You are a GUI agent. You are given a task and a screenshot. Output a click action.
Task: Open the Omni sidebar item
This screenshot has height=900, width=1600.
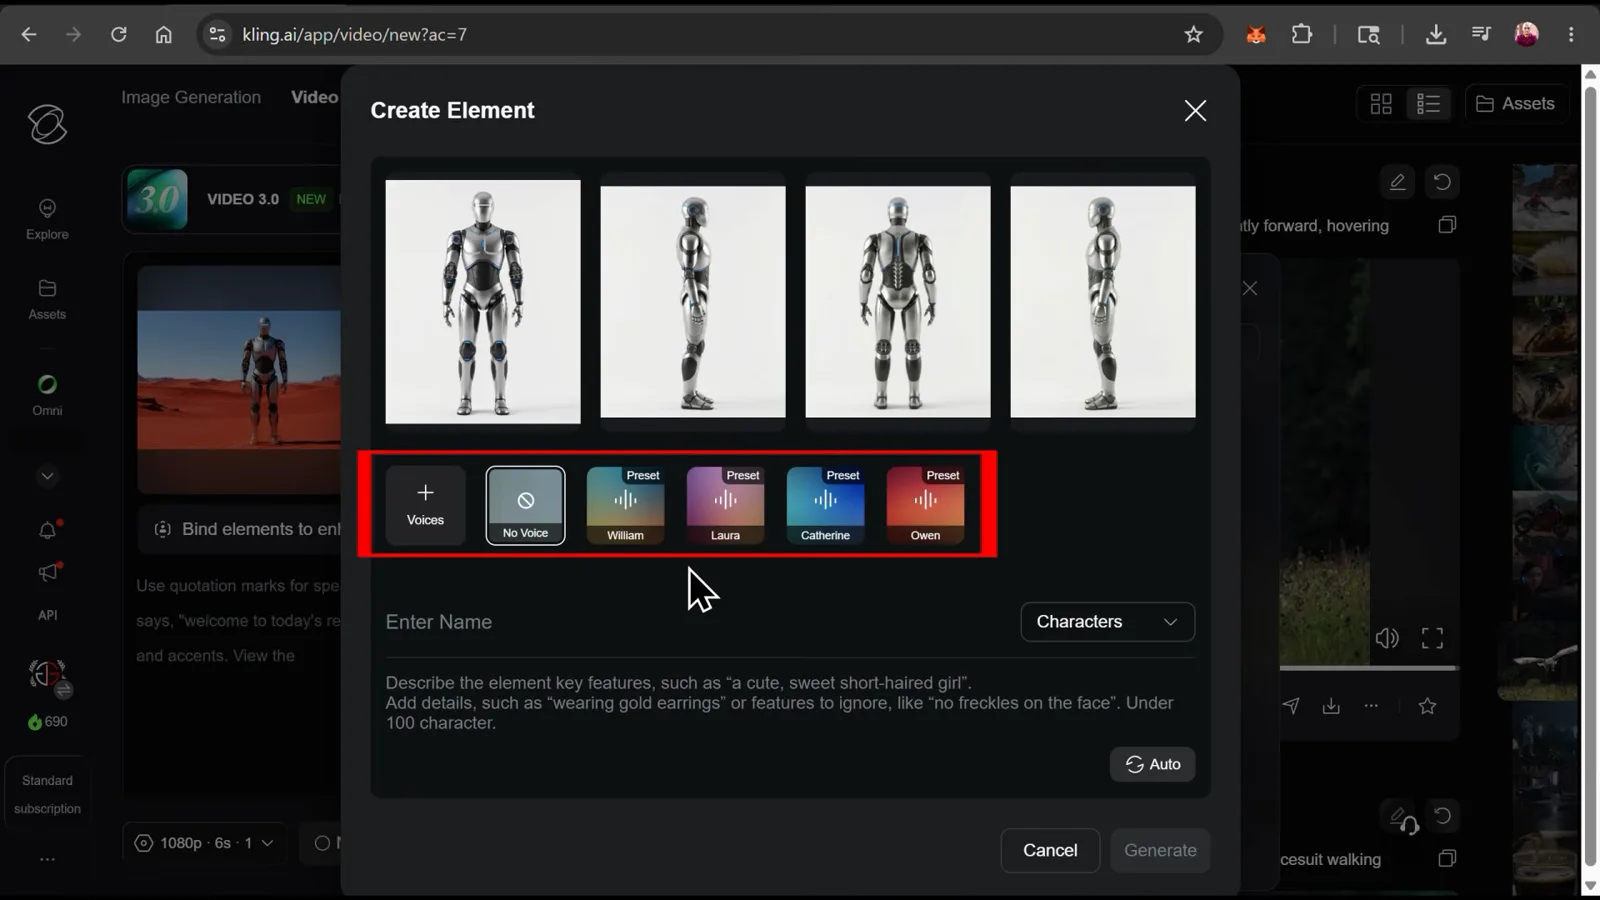[47, 395]
